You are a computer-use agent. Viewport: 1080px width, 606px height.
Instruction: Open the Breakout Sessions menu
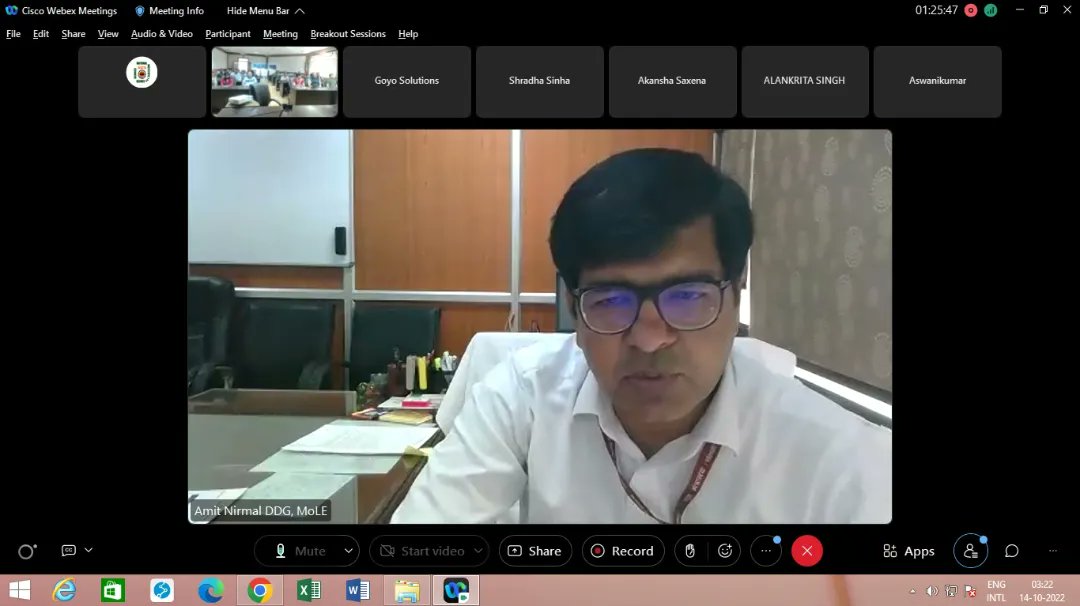click(x=348, y=34)
